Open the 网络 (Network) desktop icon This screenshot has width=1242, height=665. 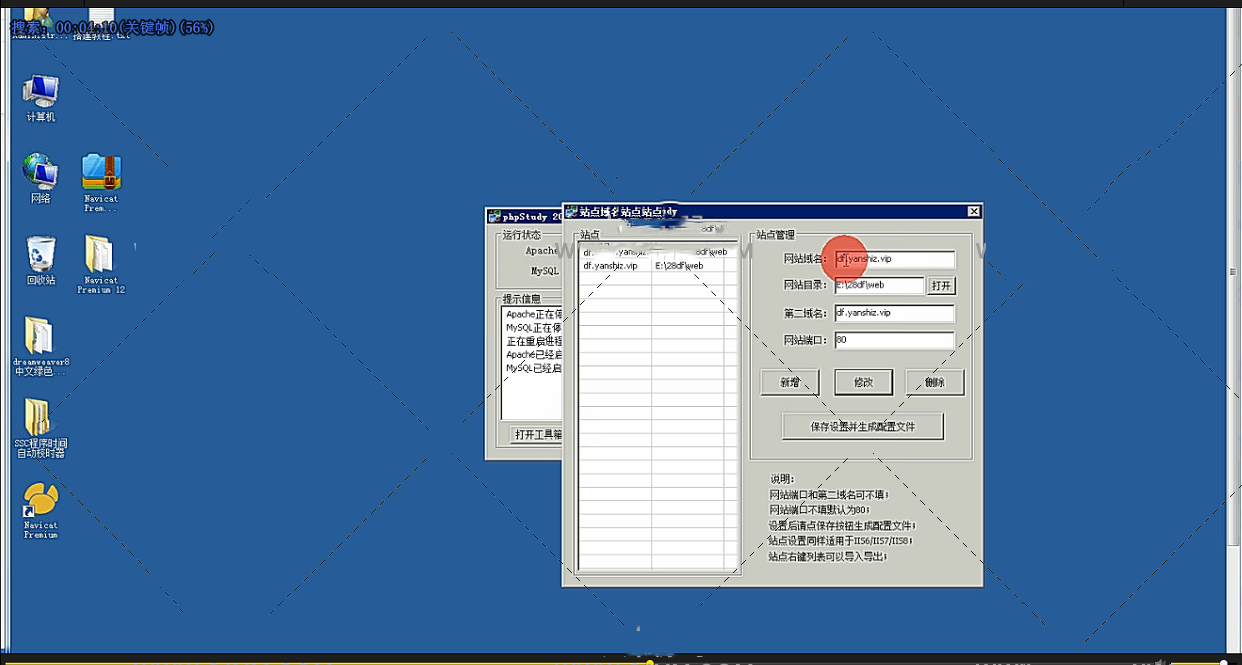click(40, 173)
